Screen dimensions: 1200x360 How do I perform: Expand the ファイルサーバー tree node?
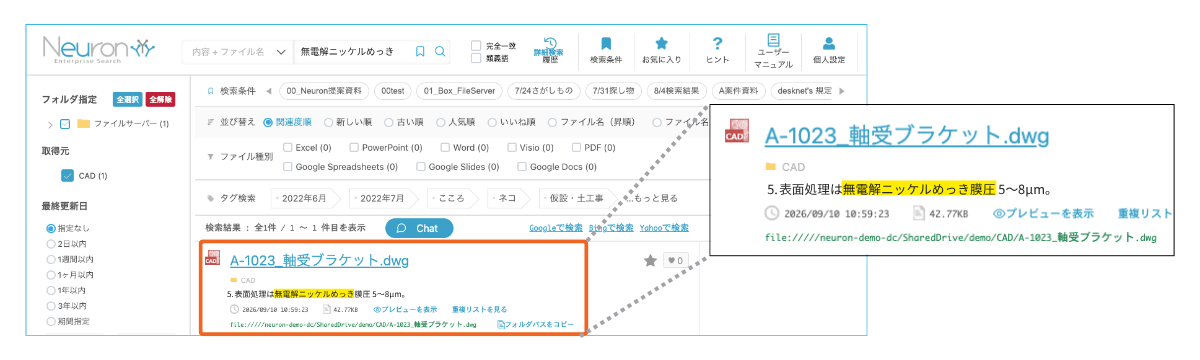(50, 124)
